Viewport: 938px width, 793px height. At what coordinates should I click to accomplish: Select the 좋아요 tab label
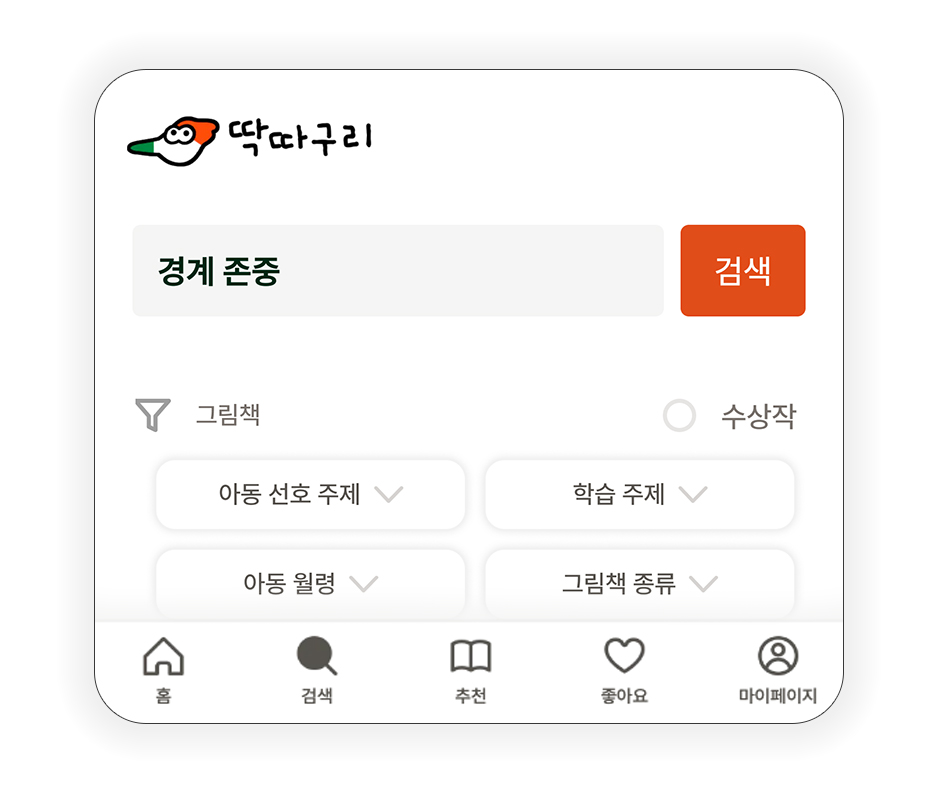pyautogui.click(x=625, y=696)
